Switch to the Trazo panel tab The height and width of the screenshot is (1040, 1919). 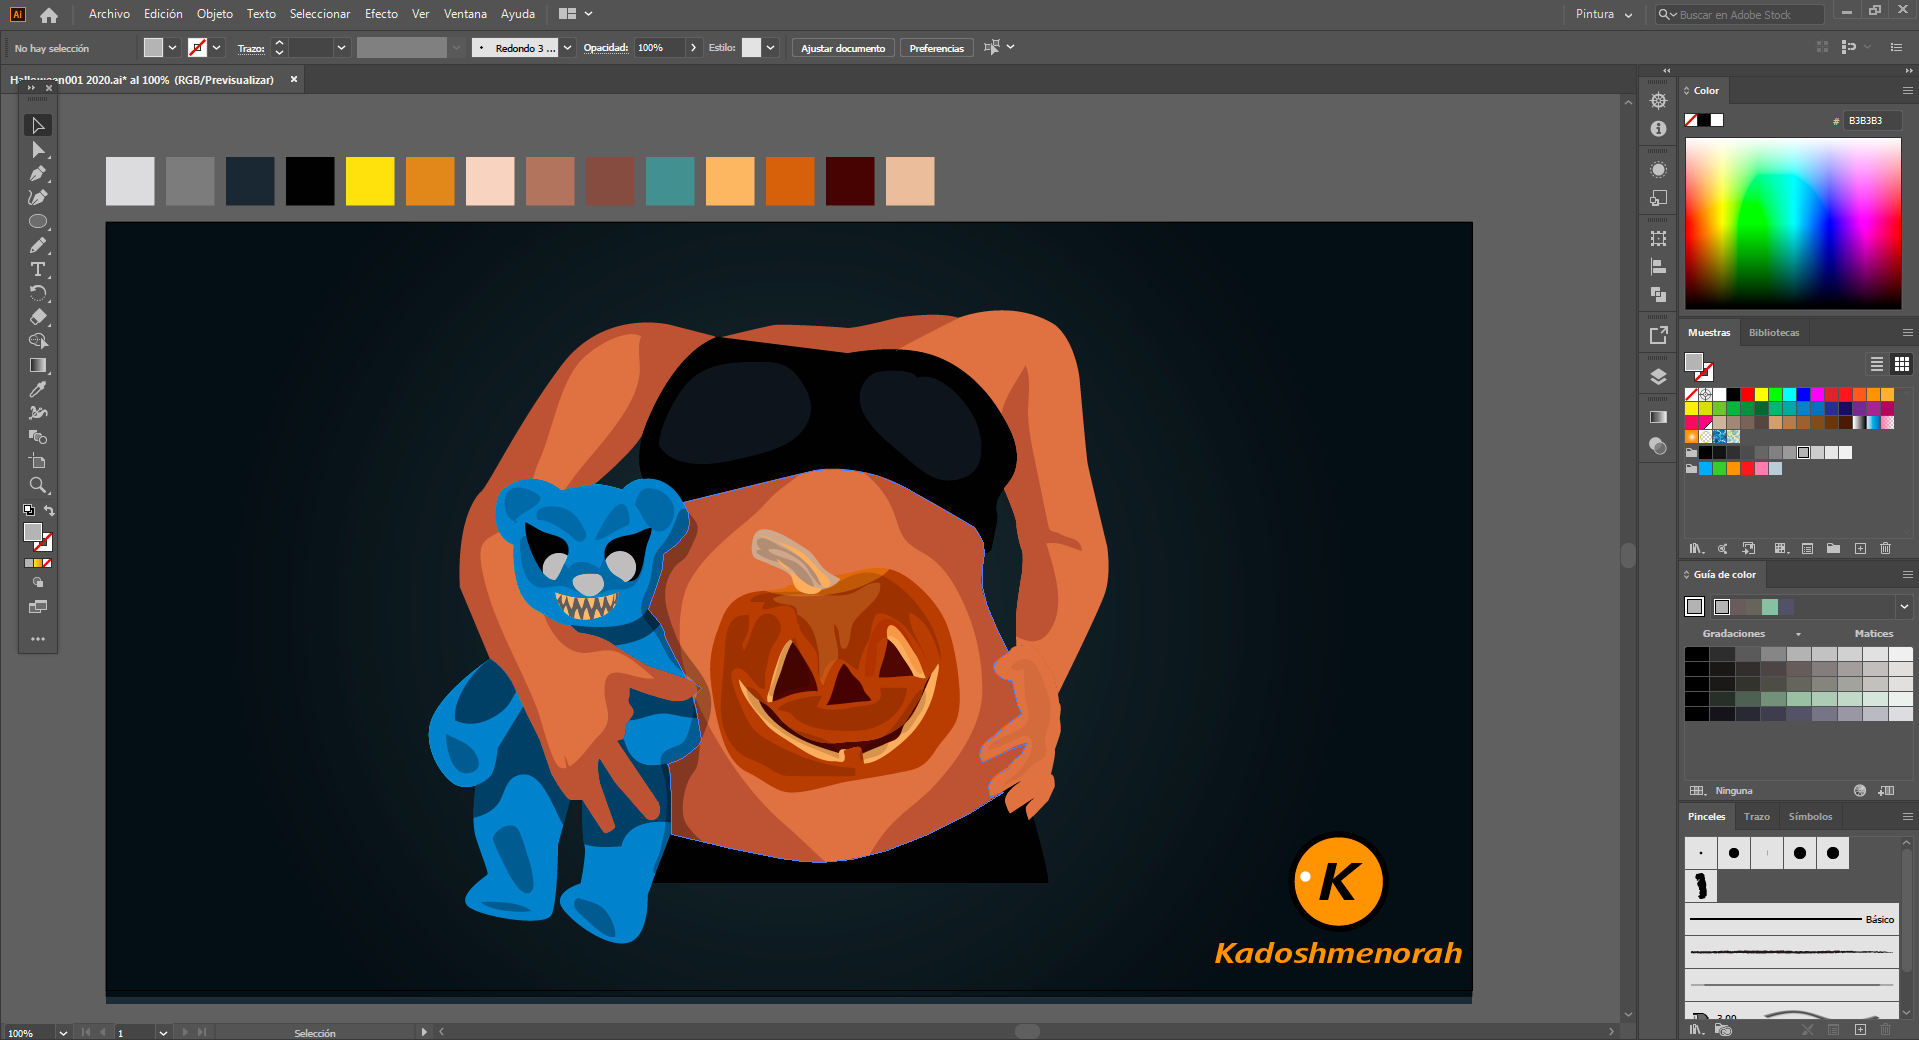click(x=1756, y=817)
